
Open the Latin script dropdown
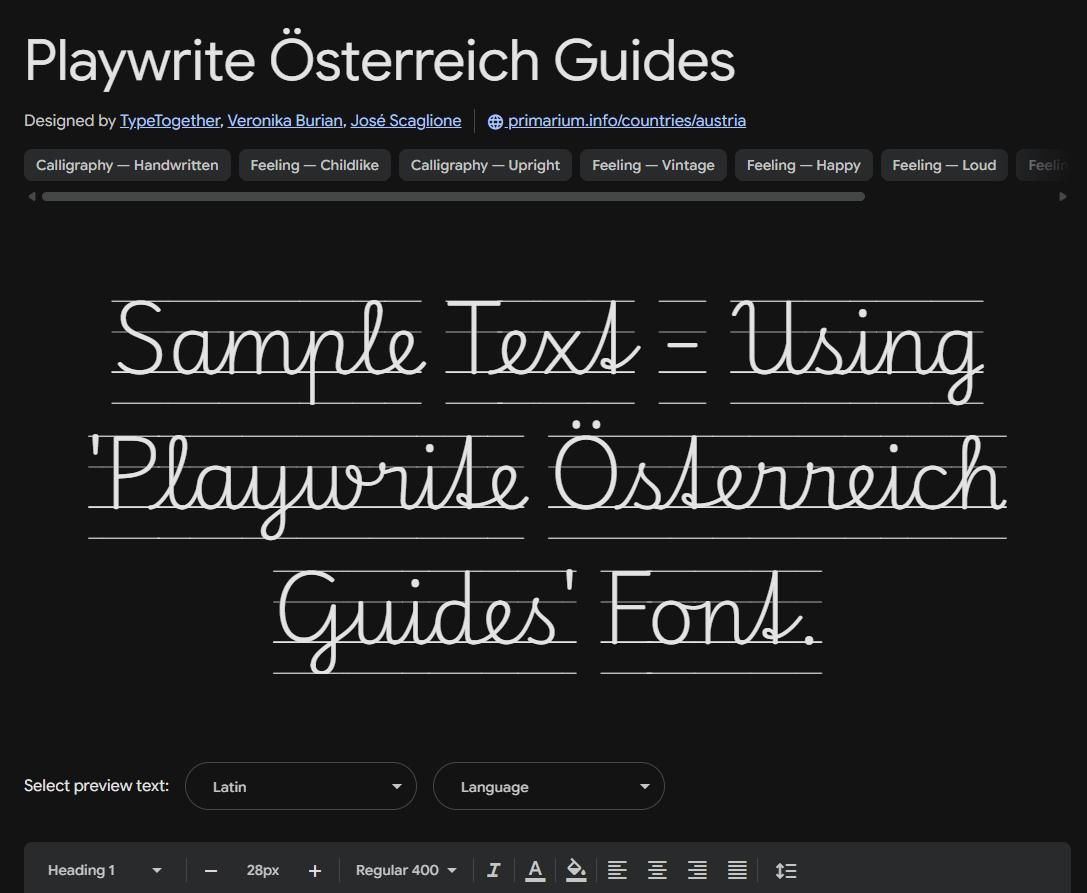click(301, 786)
